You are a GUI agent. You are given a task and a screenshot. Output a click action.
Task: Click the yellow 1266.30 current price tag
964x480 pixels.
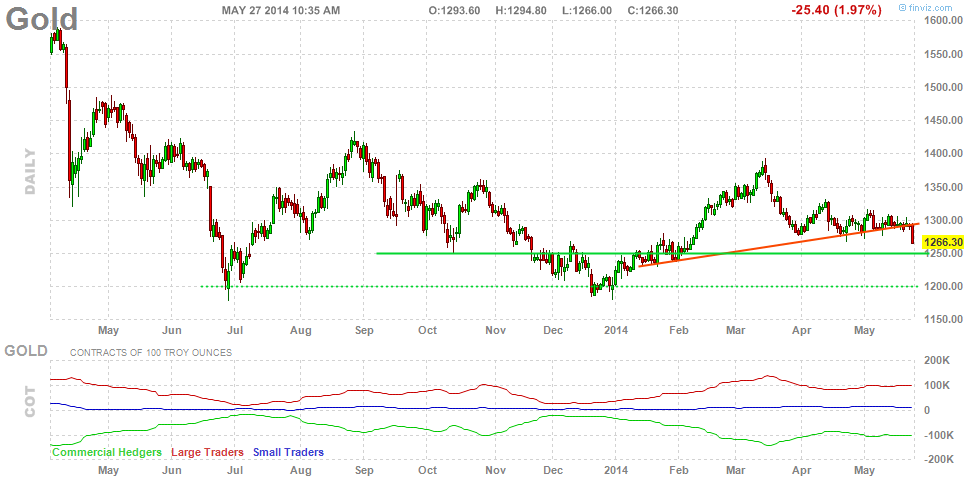coord(943,242)
